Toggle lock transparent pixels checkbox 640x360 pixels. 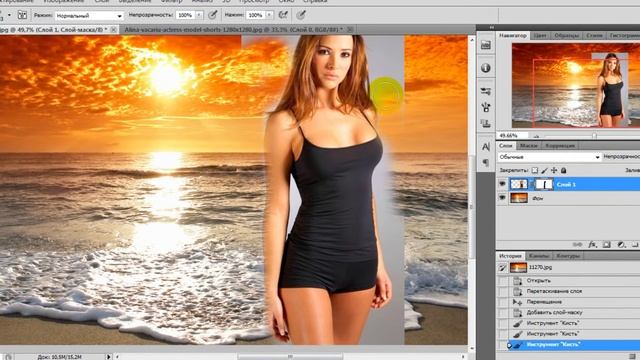pos(535,170)
